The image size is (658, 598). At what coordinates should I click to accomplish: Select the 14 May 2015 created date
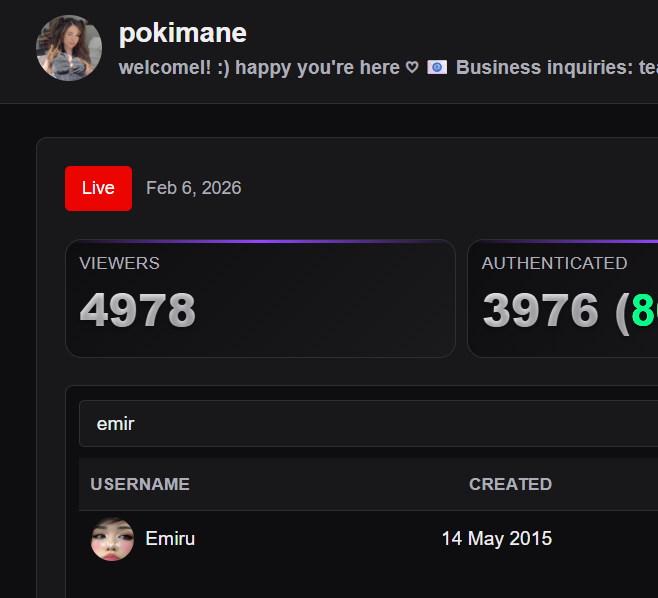point(497,538)
